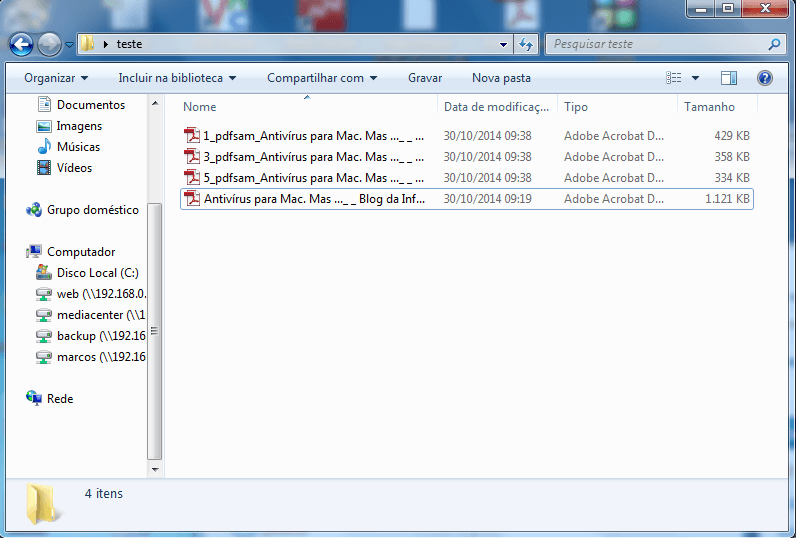Click the Computador monitor icon
Image resolution: width=796 pixels, height=538 pixels.
click(34, 251)
